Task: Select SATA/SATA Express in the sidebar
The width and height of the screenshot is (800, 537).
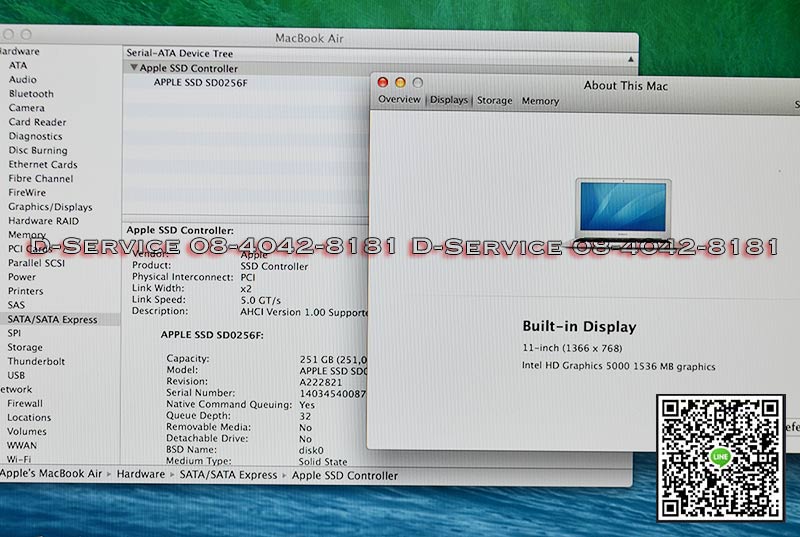Action: (x=52, y=319)
